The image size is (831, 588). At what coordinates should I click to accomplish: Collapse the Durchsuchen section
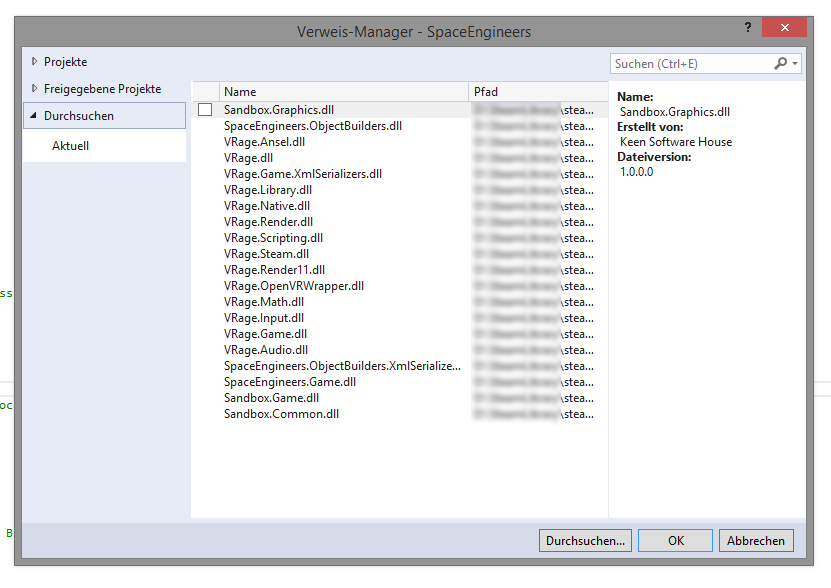tap(33, 115)
